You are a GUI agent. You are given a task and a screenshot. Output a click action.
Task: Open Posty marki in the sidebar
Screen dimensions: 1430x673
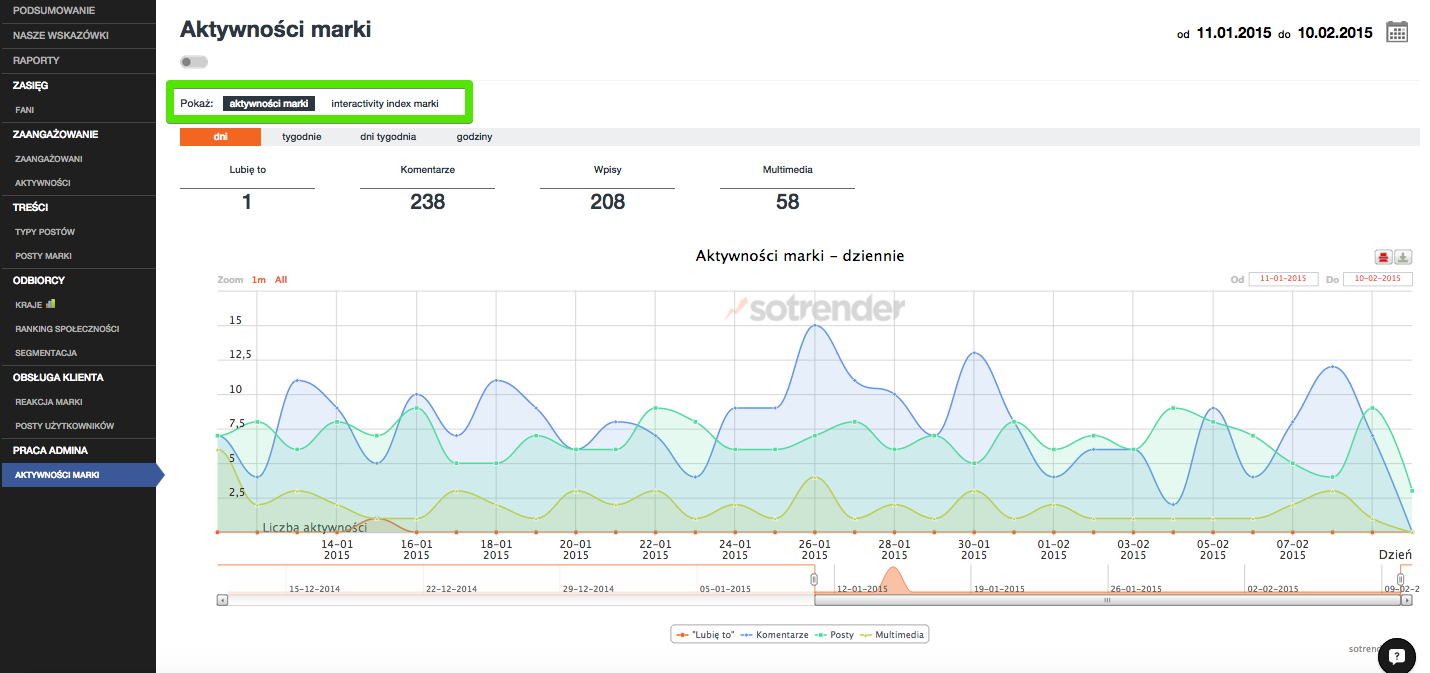43,256
